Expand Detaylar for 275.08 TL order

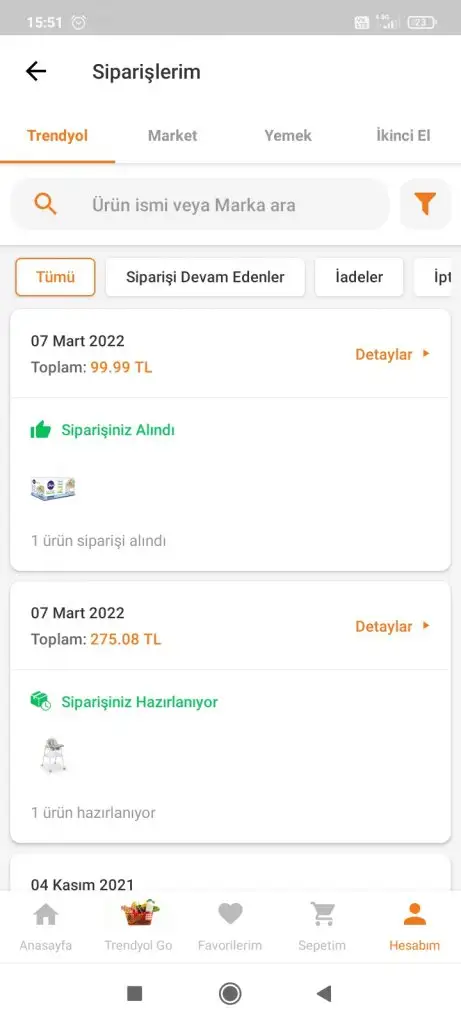[x=392, y=626]
